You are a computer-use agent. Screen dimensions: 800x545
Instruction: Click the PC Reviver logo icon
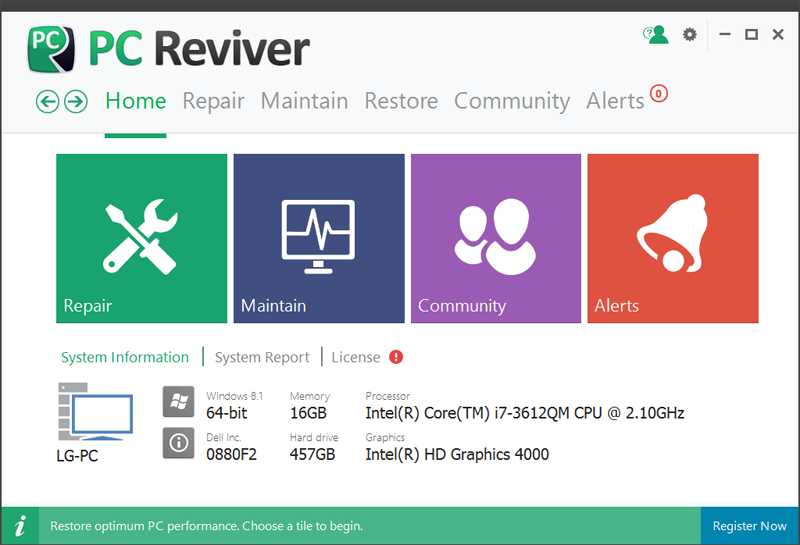click(x=51, y=49)
